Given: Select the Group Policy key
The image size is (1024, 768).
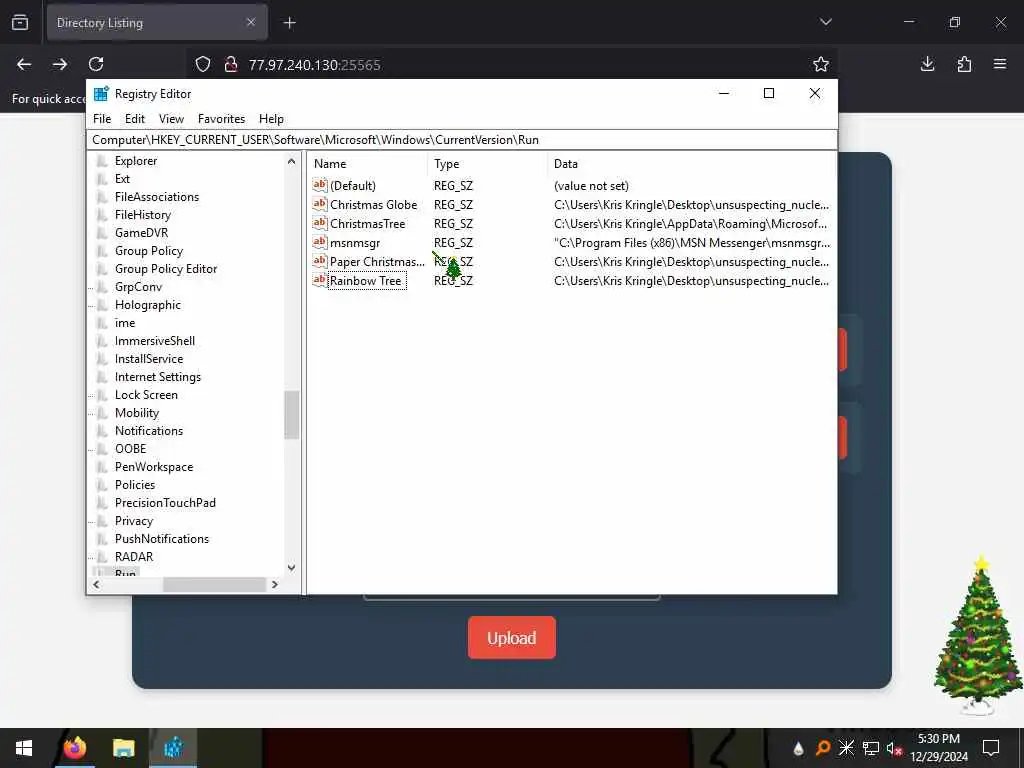Looking at the screenshot, I should coord(149,251).
